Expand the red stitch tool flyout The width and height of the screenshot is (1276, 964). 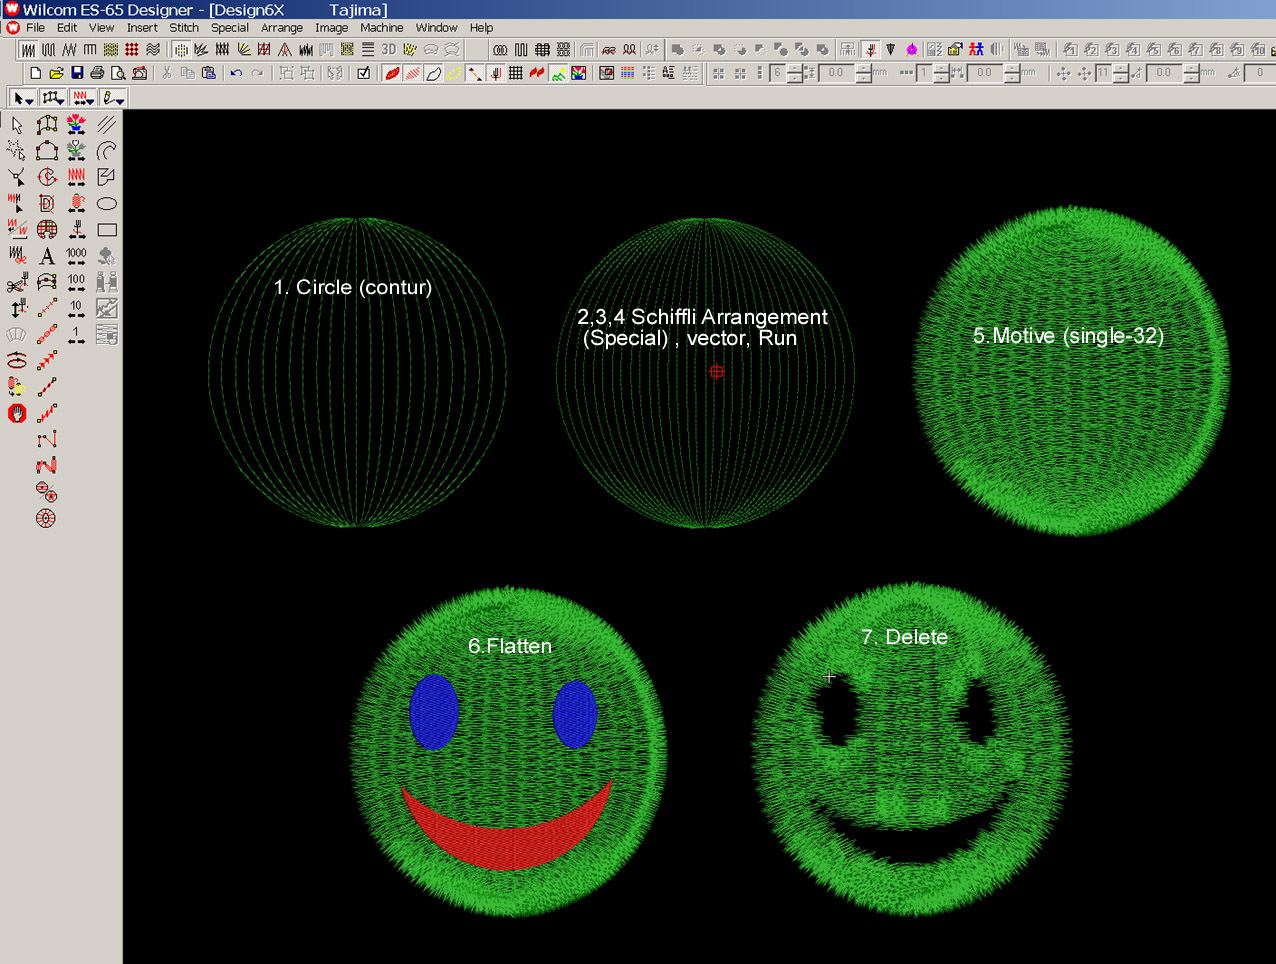pos(83,98)
